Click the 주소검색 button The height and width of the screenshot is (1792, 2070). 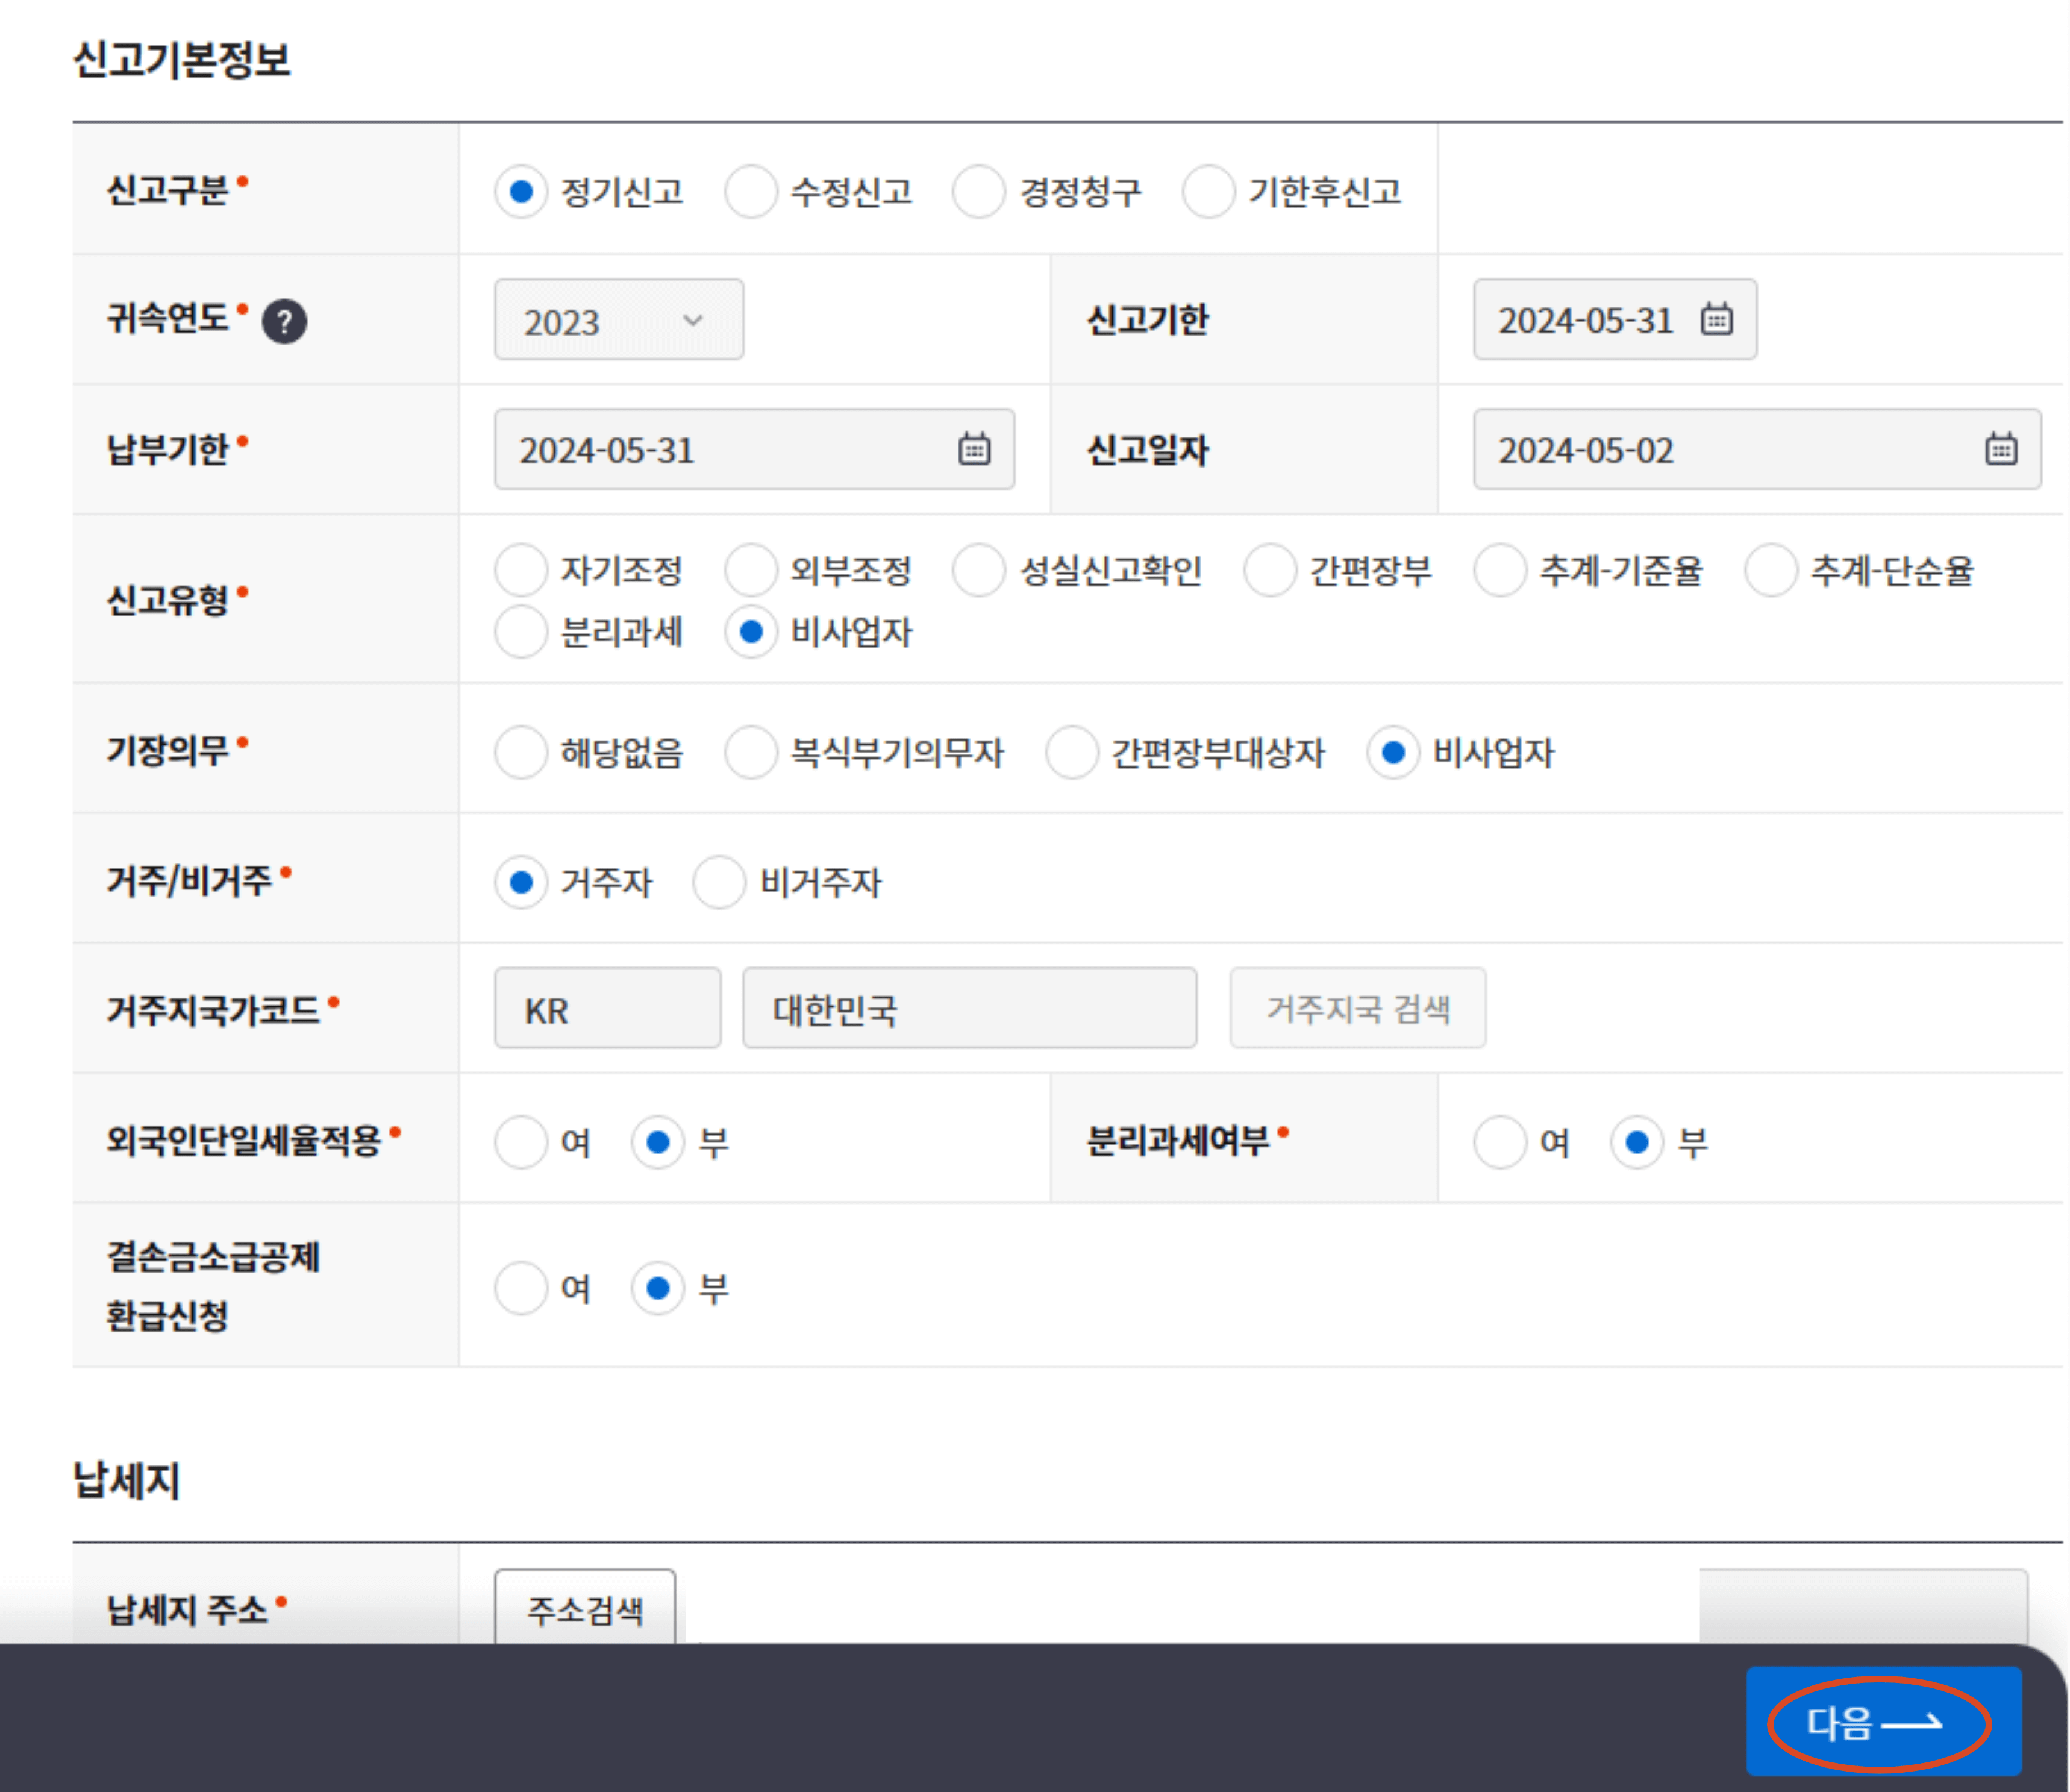tap(584, 1609)
